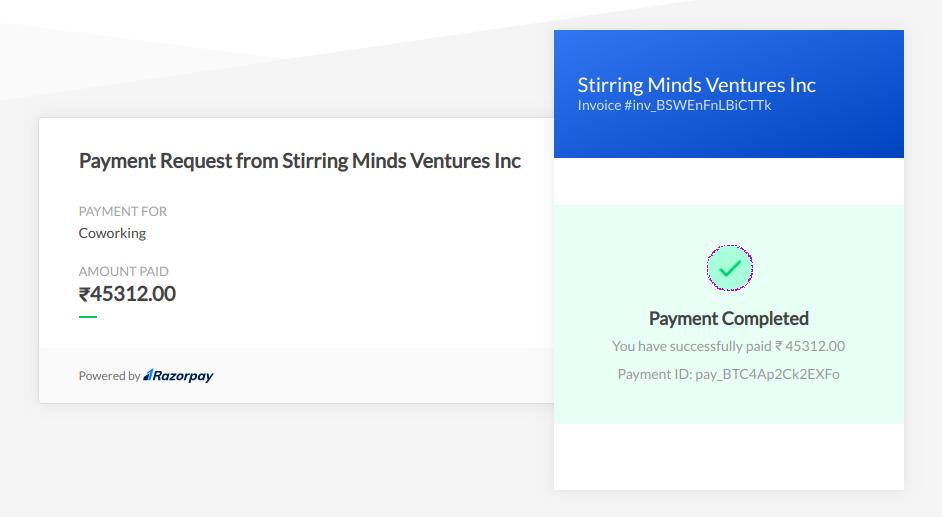Select the 45312.00 amount paid value
The width and height of the screenshot is (942, 517).
pyautogui.click(x=133, y=294)
